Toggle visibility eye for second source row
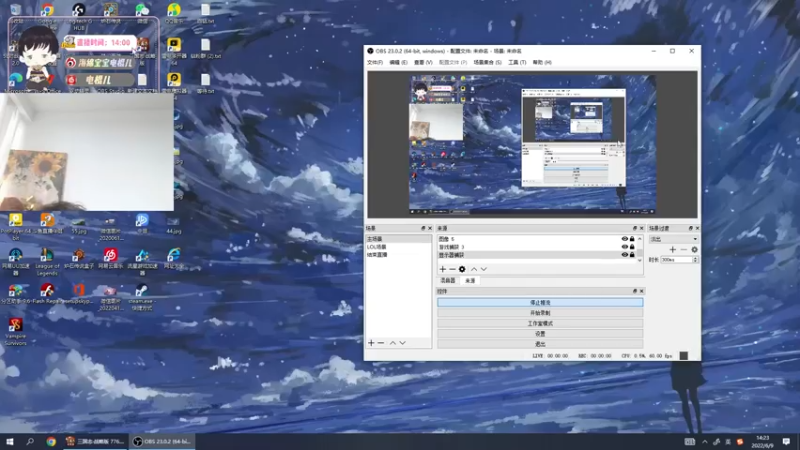Screen dimensions: 800x450 624,247
